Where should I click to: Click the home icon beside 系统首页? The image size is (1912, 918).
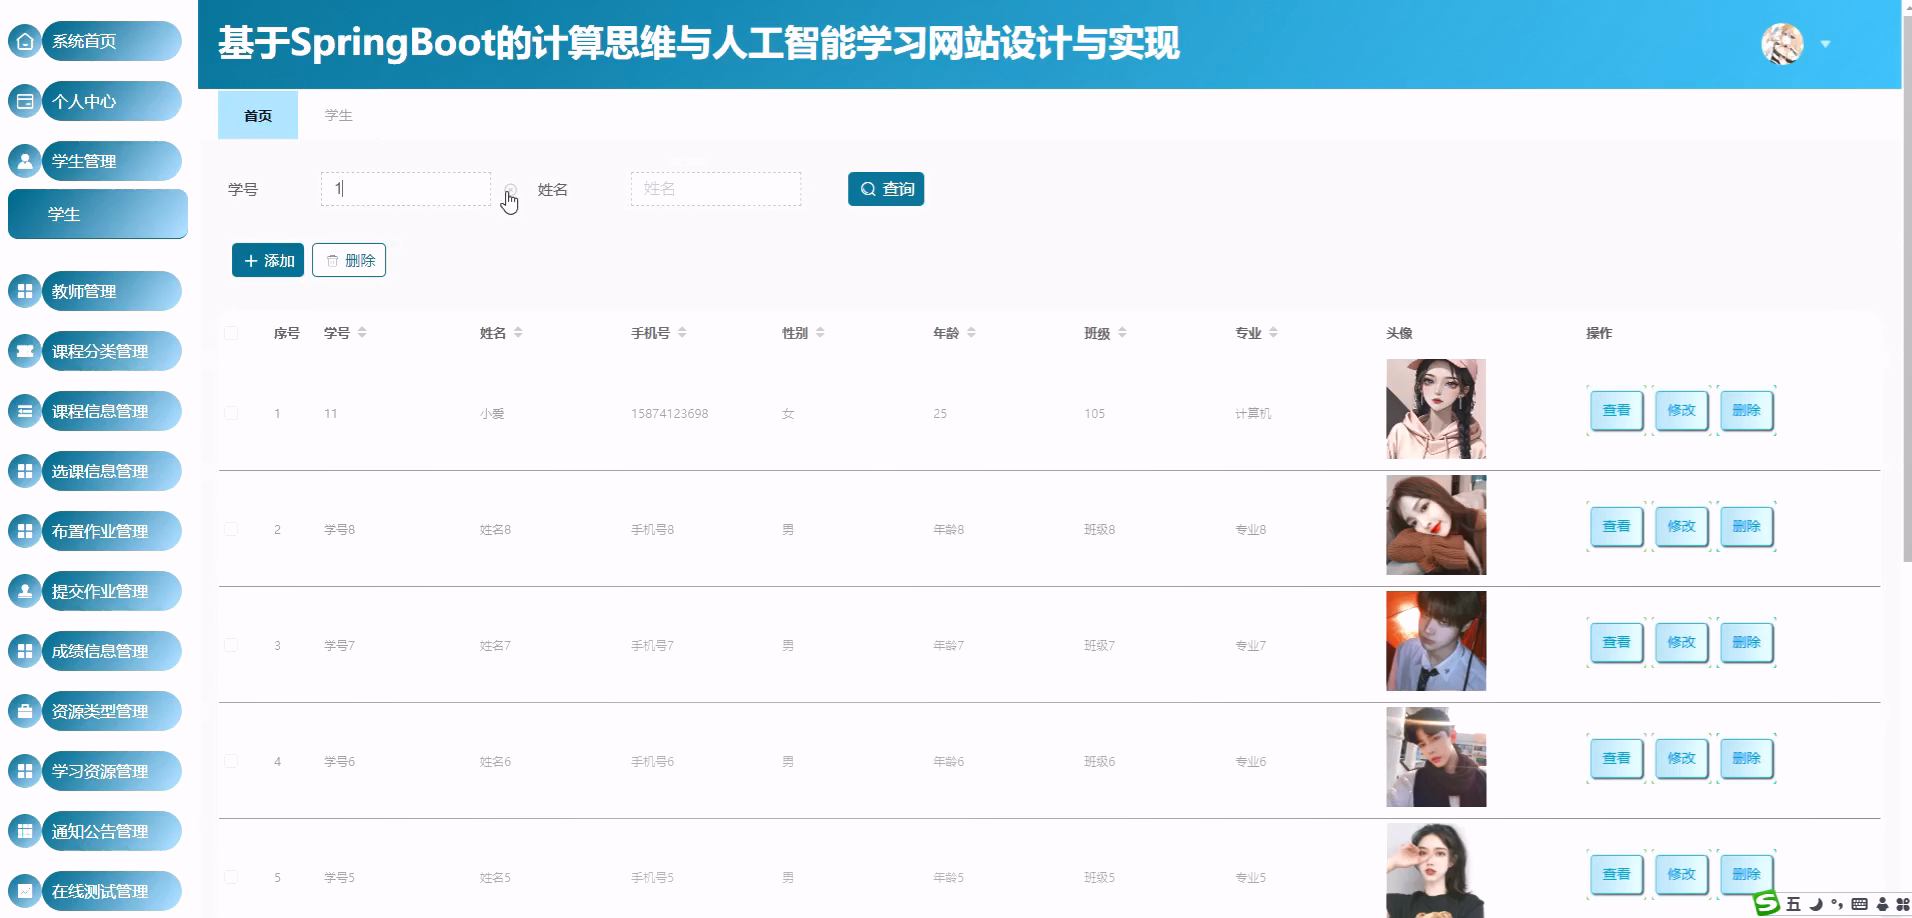pyautogui.click(x=25, y=41)
